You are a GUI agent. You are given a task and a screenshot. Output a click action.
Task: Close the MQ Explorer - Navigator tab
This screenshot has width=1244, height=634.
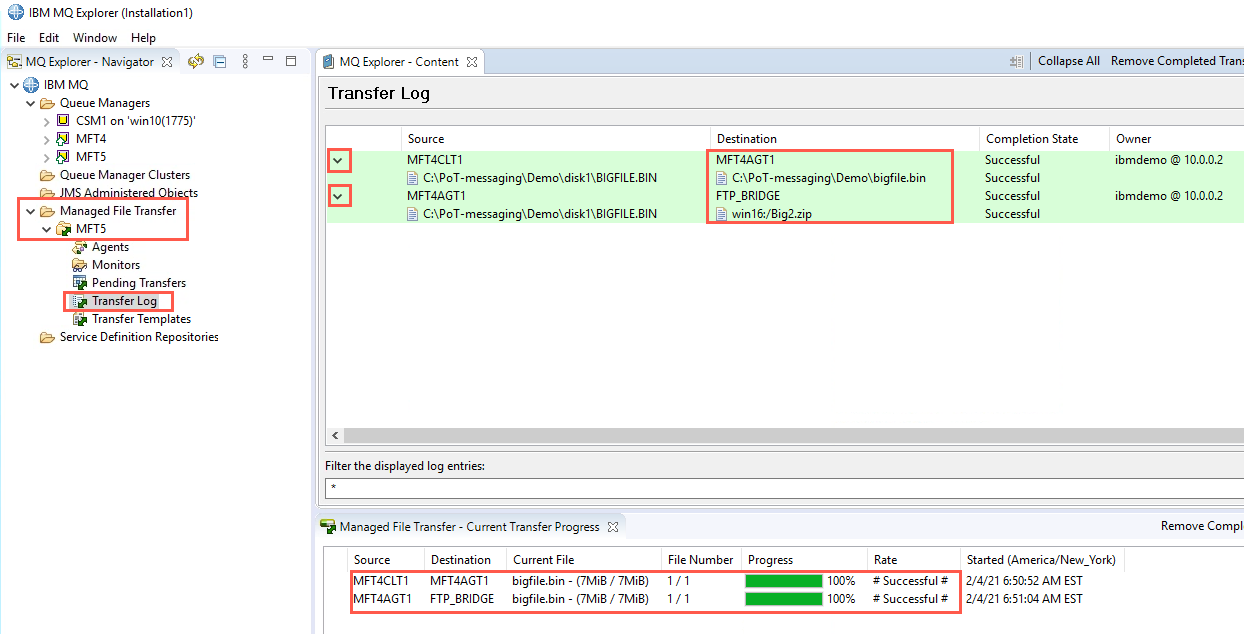[x=167, y=61]
